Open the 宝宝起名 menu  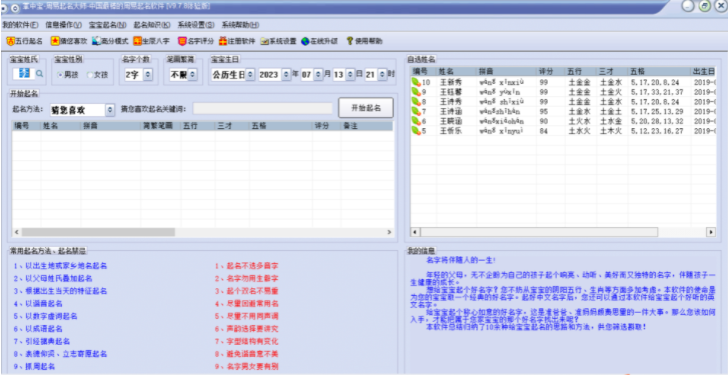107,25
